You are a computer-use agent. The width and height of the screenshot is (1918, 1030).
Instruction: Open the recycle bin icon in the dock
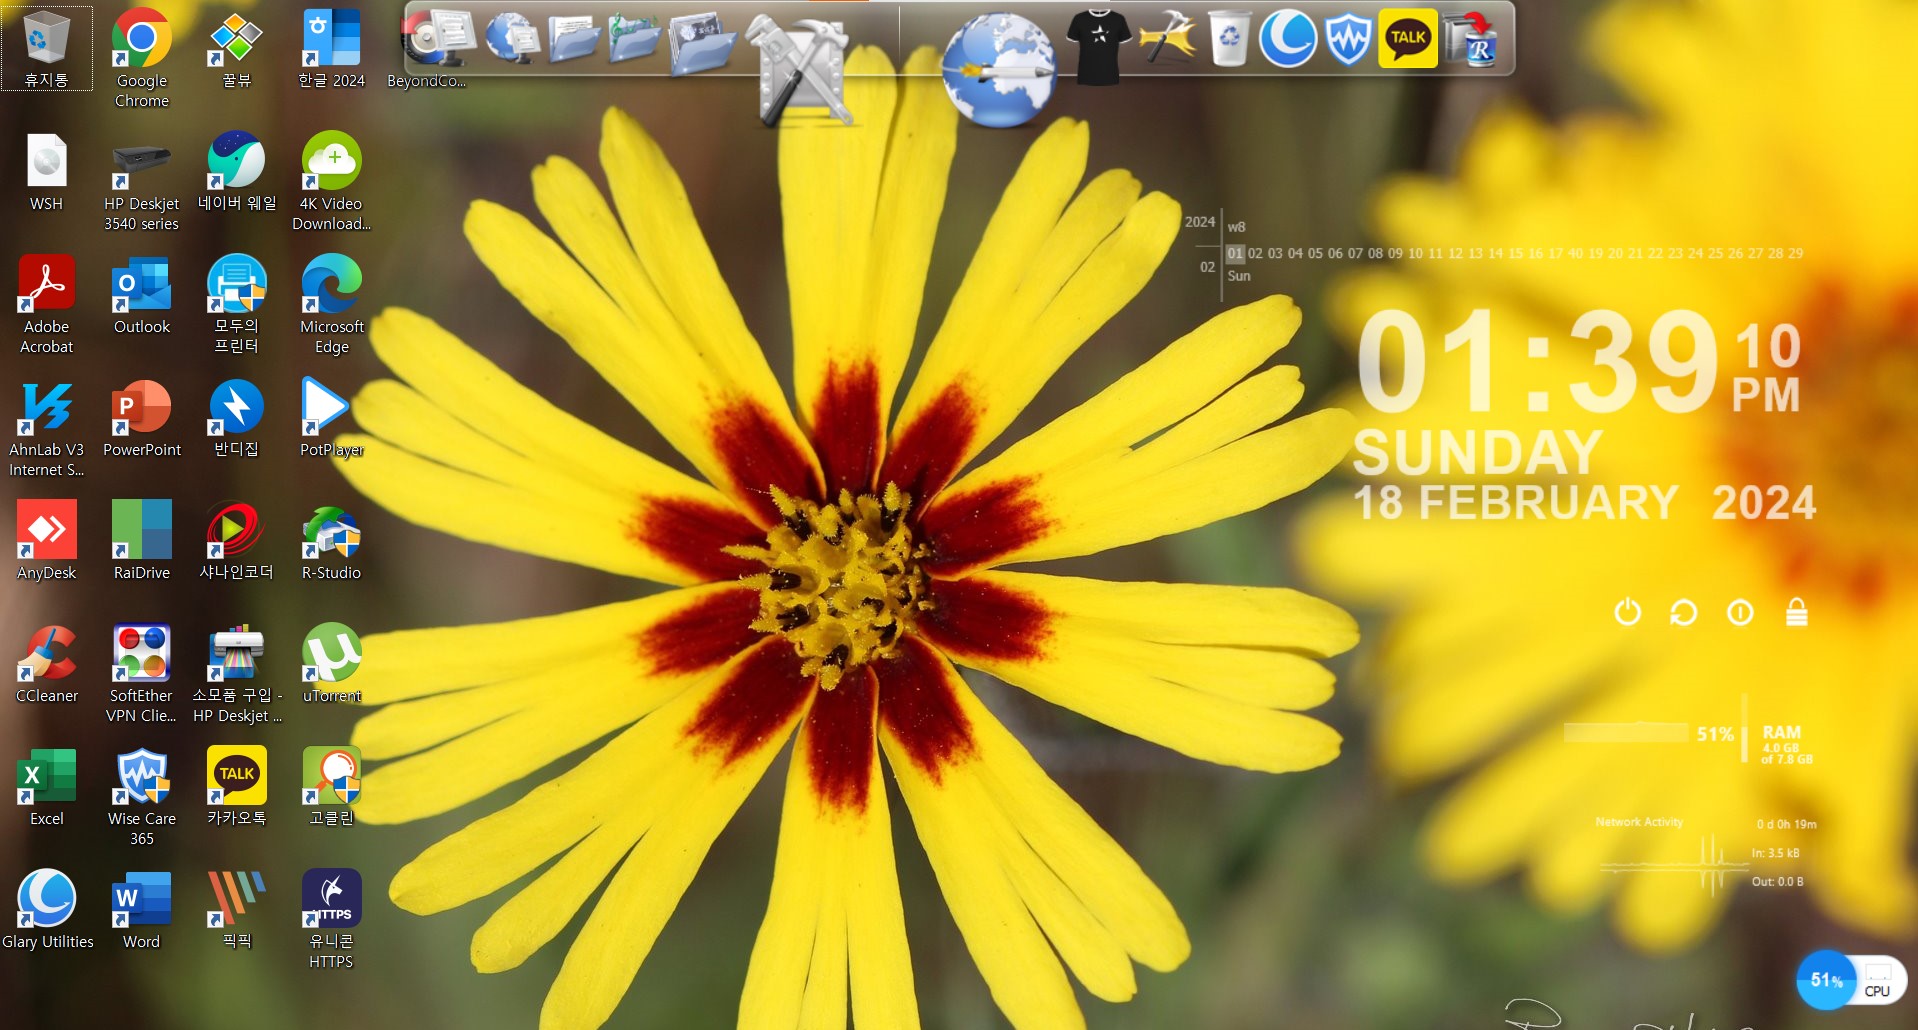pos(1229,38)
